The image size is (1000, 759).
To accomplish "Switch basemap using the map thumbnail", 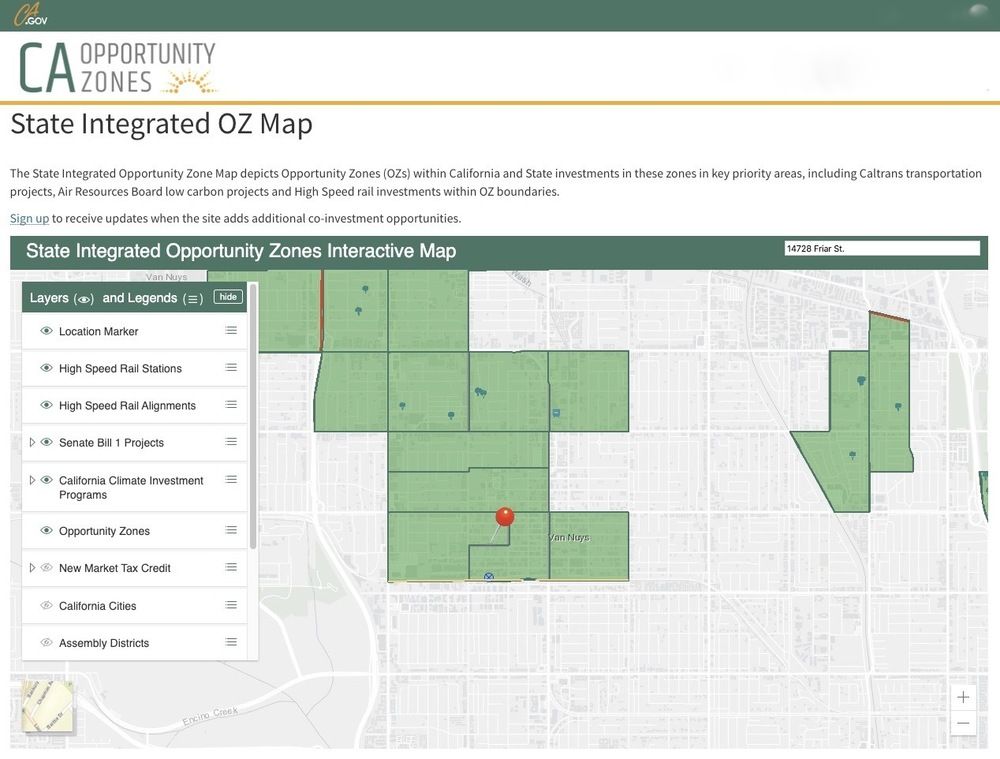I will pyautogui.click(x=47, y=706).
